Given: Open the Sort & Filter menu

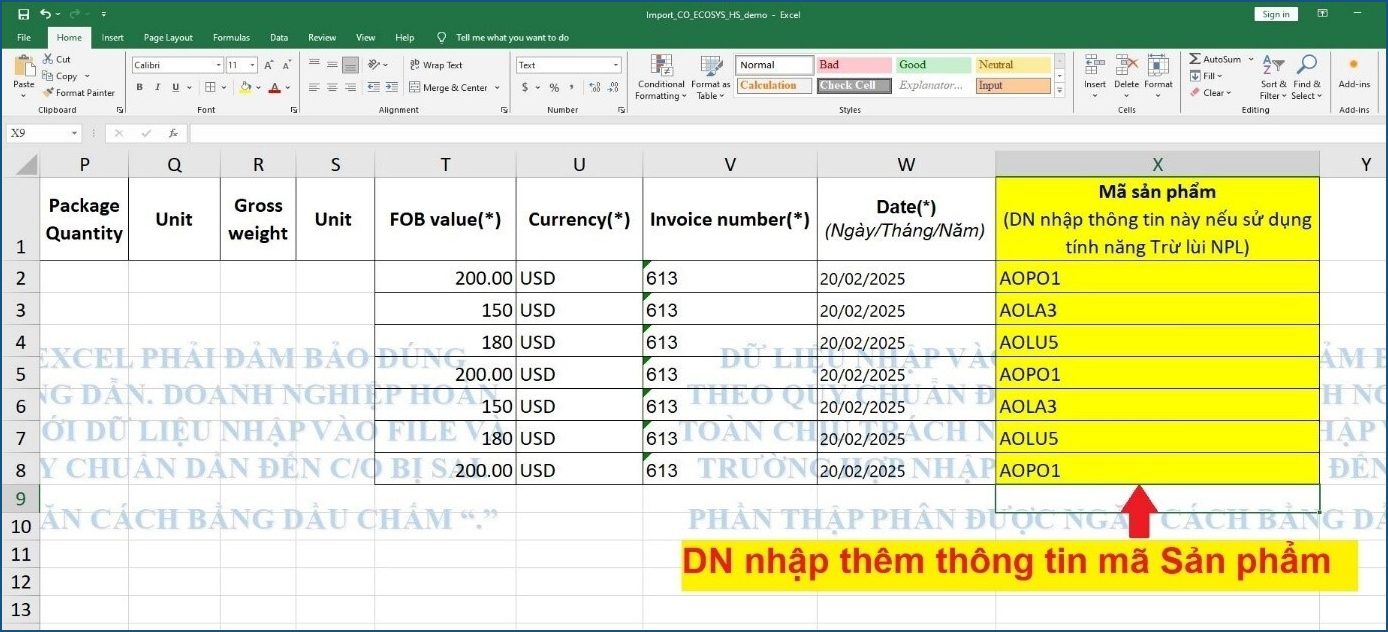Looking at the screenshot, I should (1274, 78).
